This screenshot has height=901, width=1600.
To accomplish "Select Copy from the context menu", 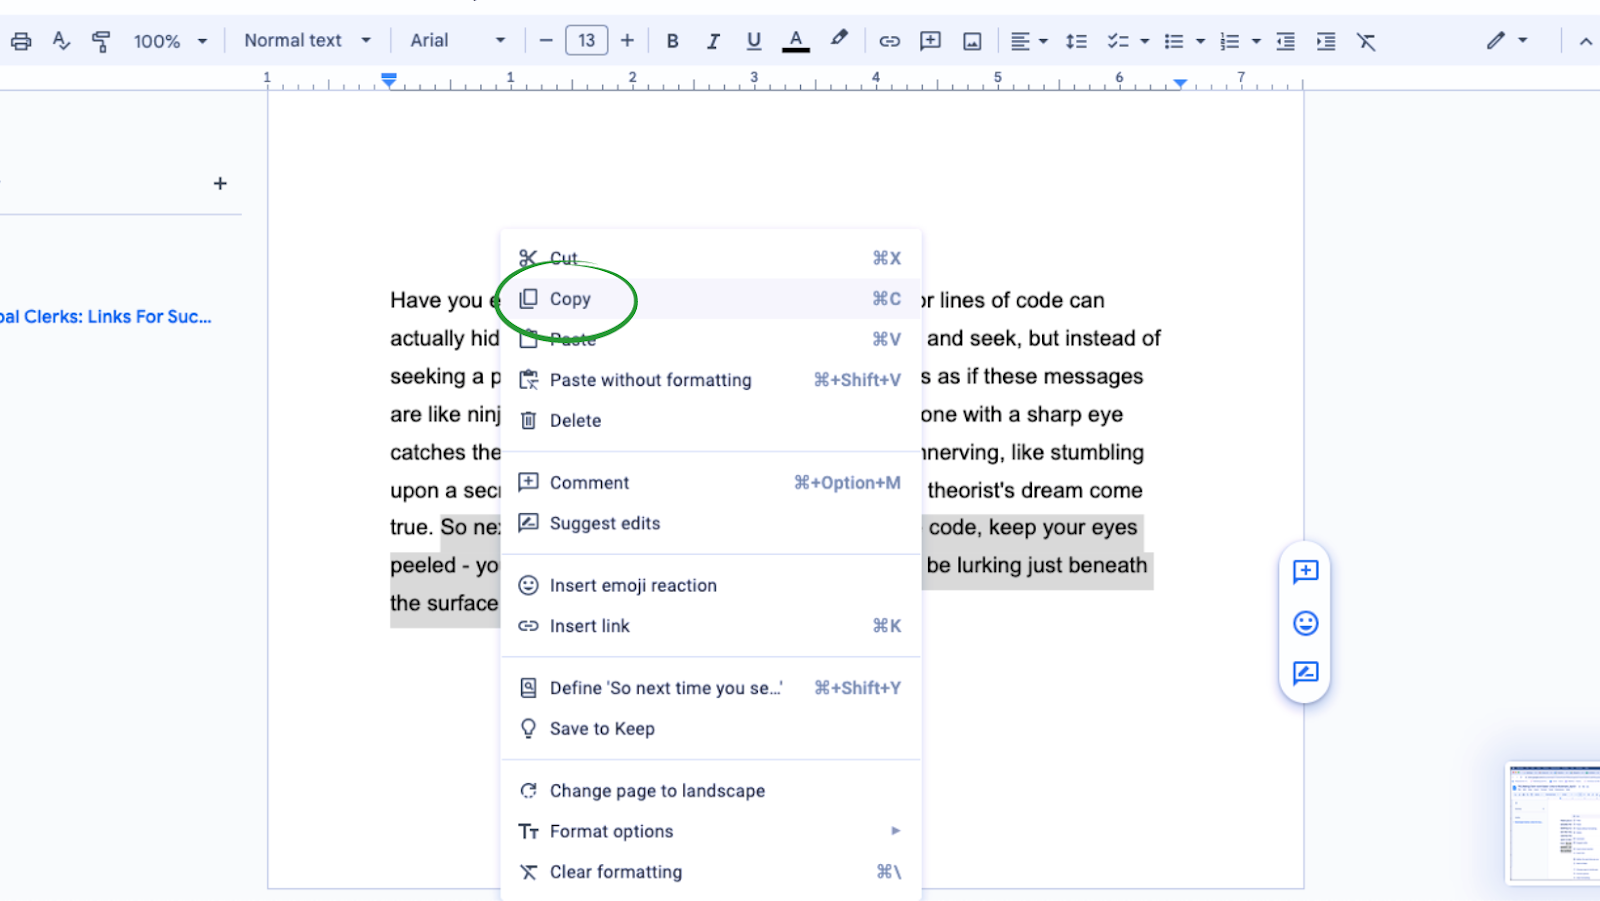I will [x=710, y=299].
